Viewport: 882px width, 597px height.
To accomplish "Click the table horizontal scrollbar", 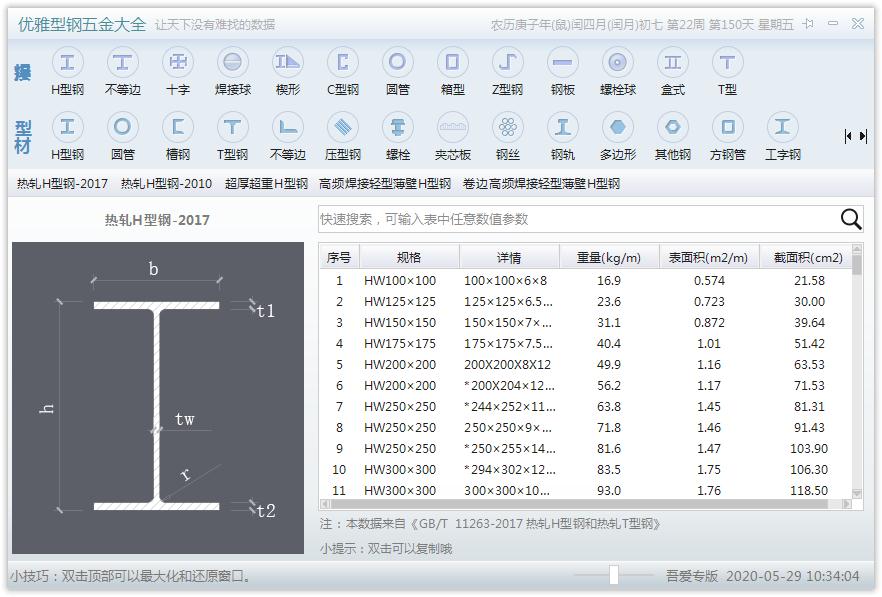I will coord(586,504).
